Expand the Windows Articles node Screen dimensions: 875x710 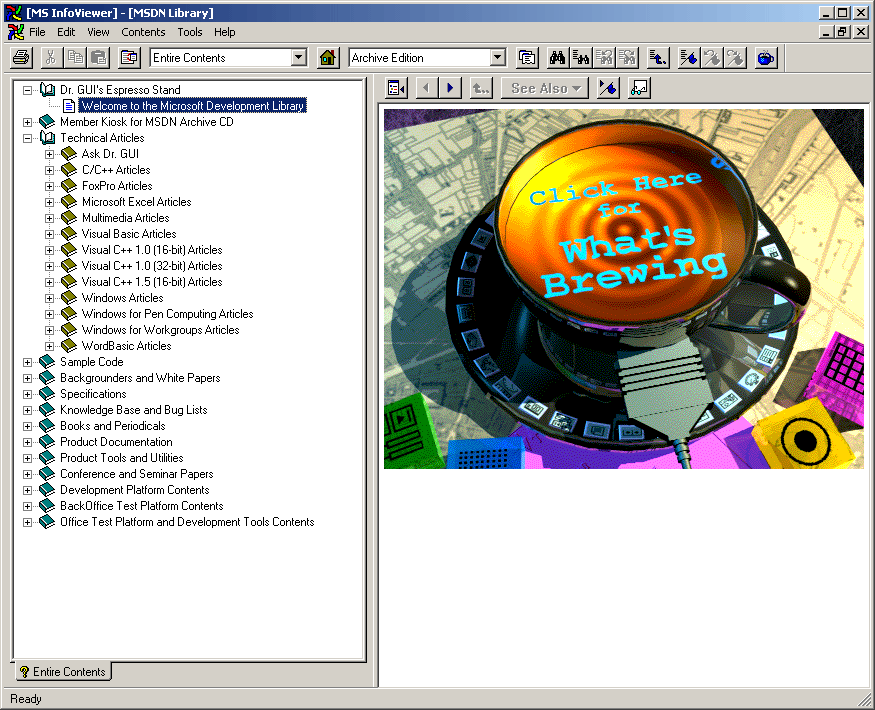point(49,298)
